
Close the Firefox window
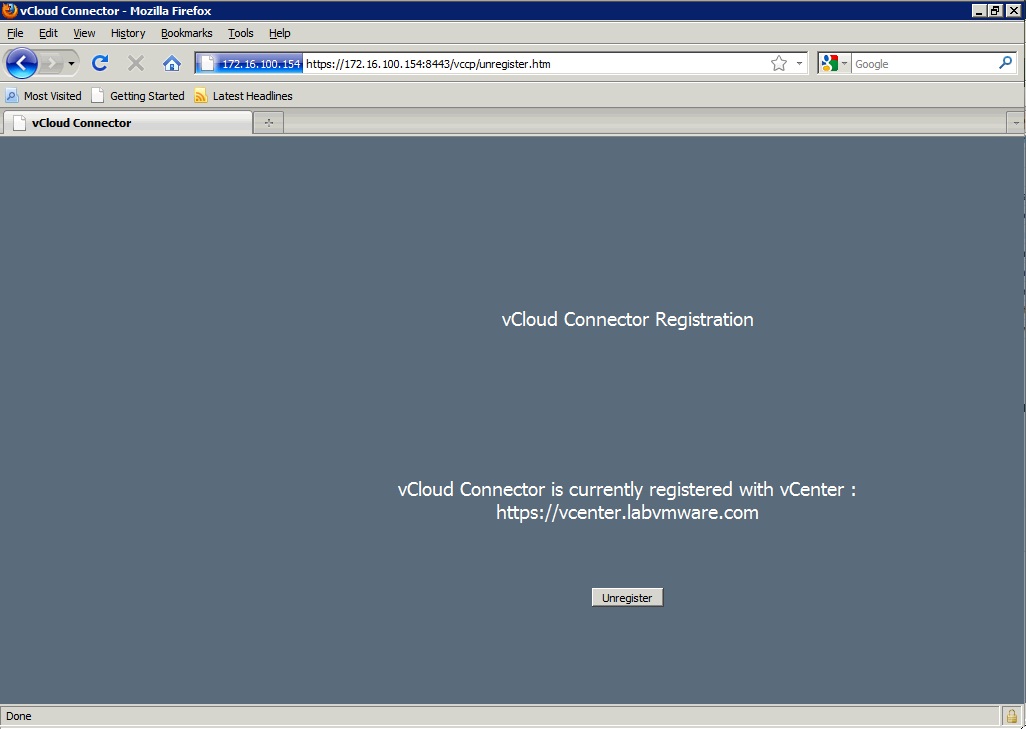(1013, 10)
